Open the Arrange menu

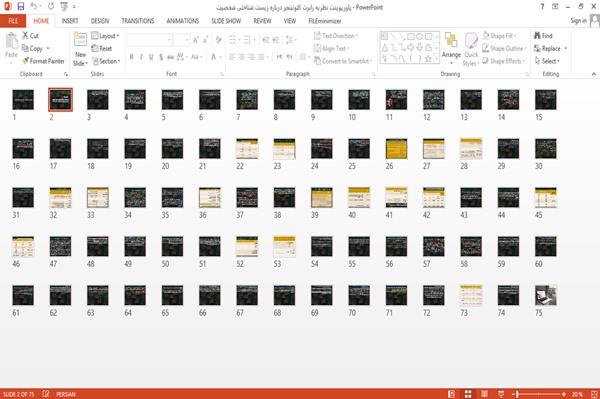click(x=451, y=48)
